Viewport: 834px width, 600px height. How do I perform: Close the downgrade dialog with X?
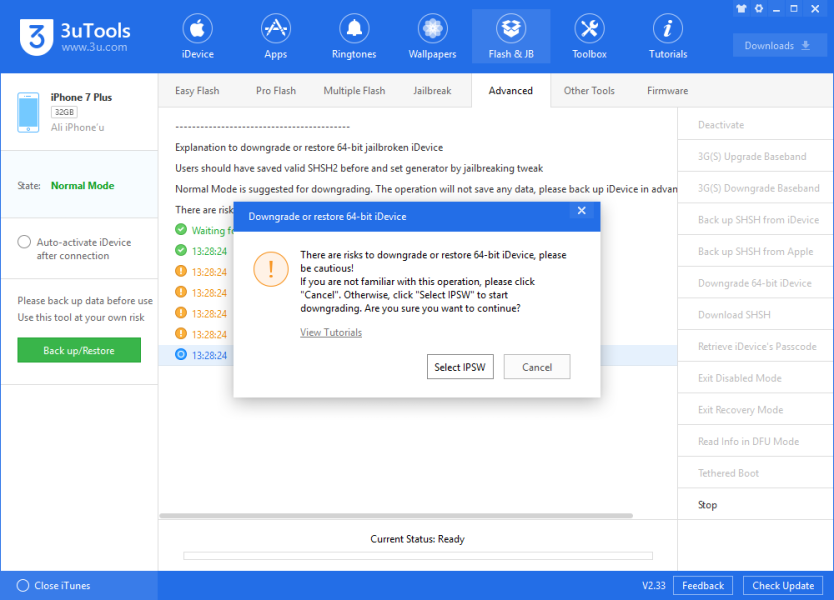pos(582,211)
